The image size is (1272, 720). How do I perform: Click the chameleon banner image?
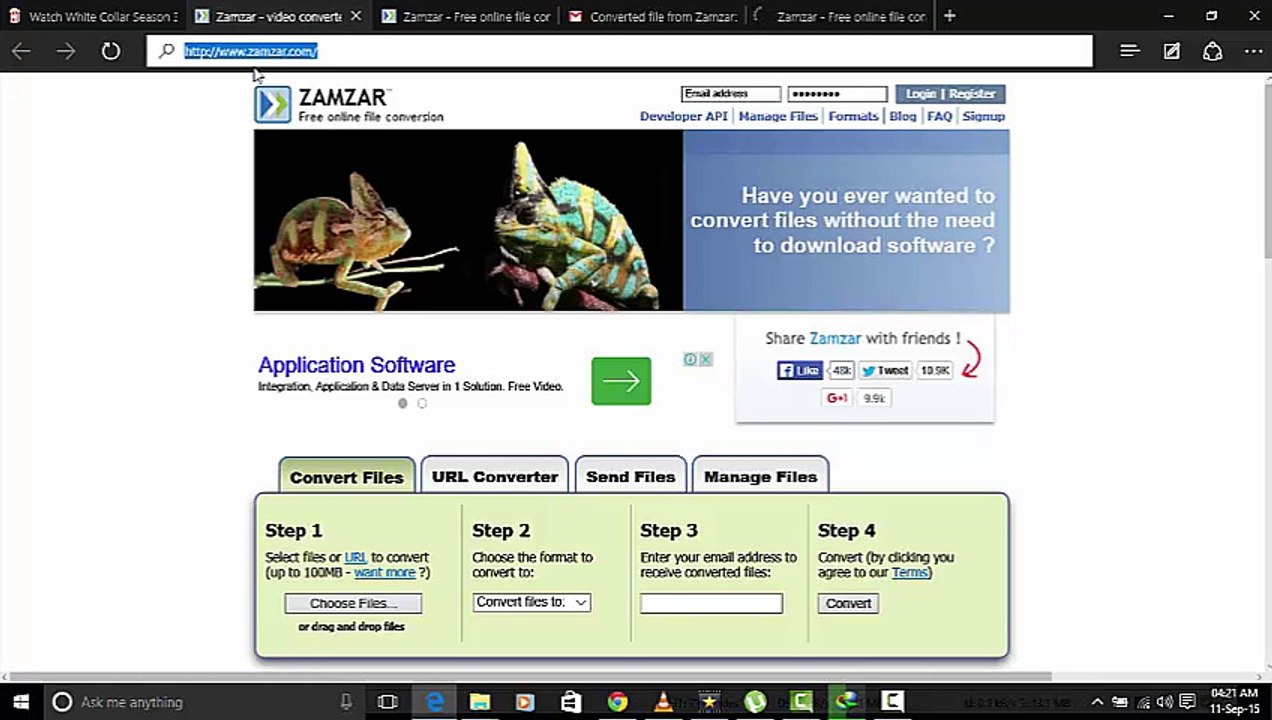[468, 220]
